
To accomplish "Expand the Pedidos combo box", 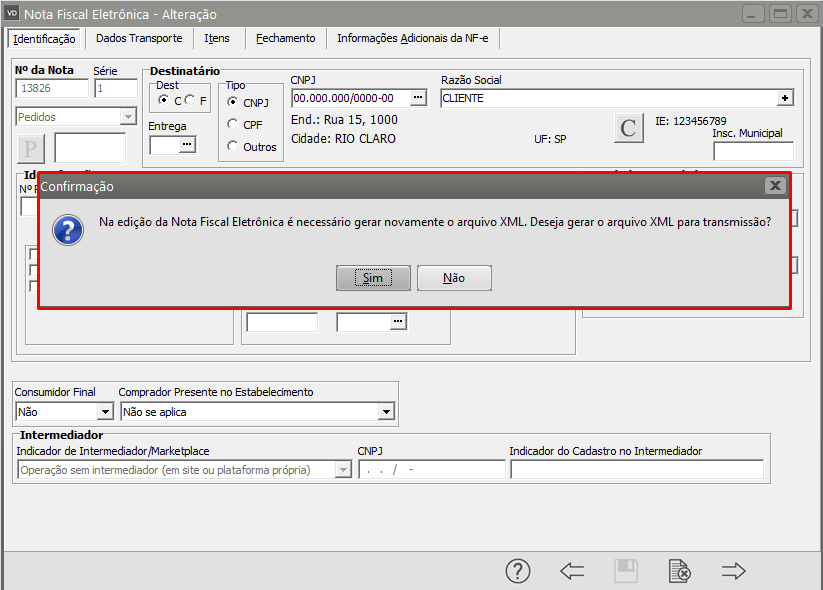I will [x=127, y=117].
